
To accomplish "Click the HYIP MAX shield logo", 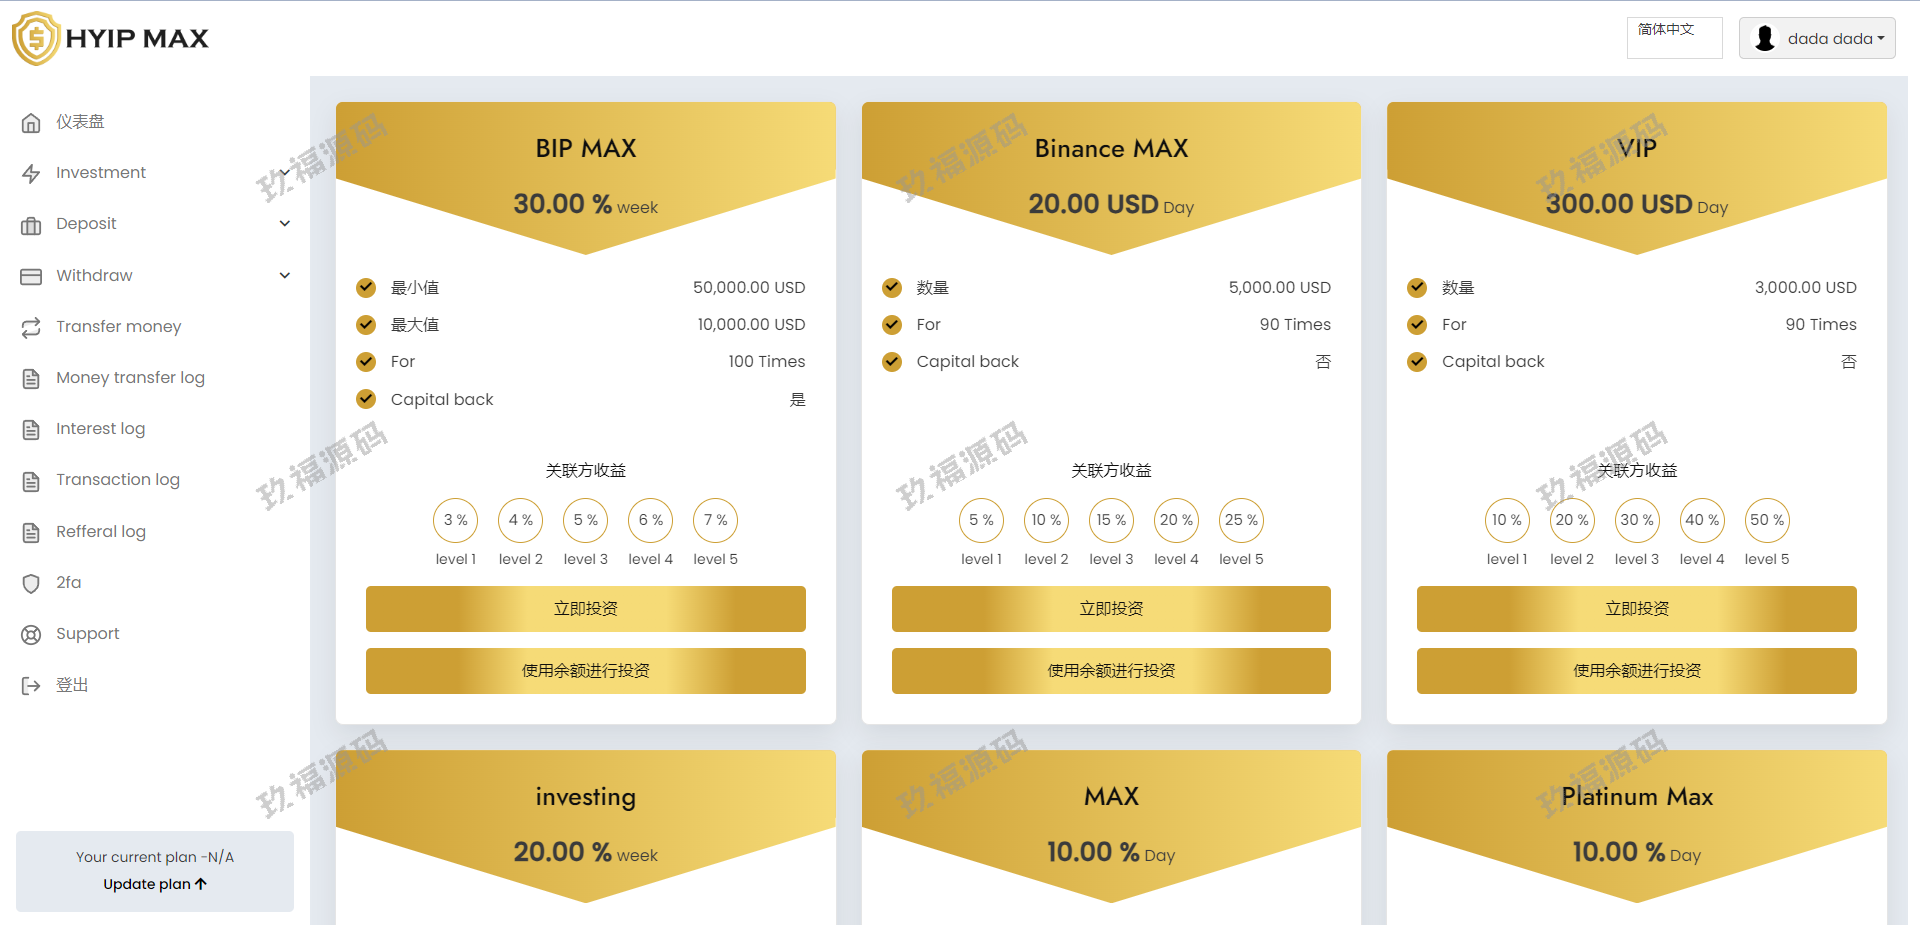I will click(36, 39).
